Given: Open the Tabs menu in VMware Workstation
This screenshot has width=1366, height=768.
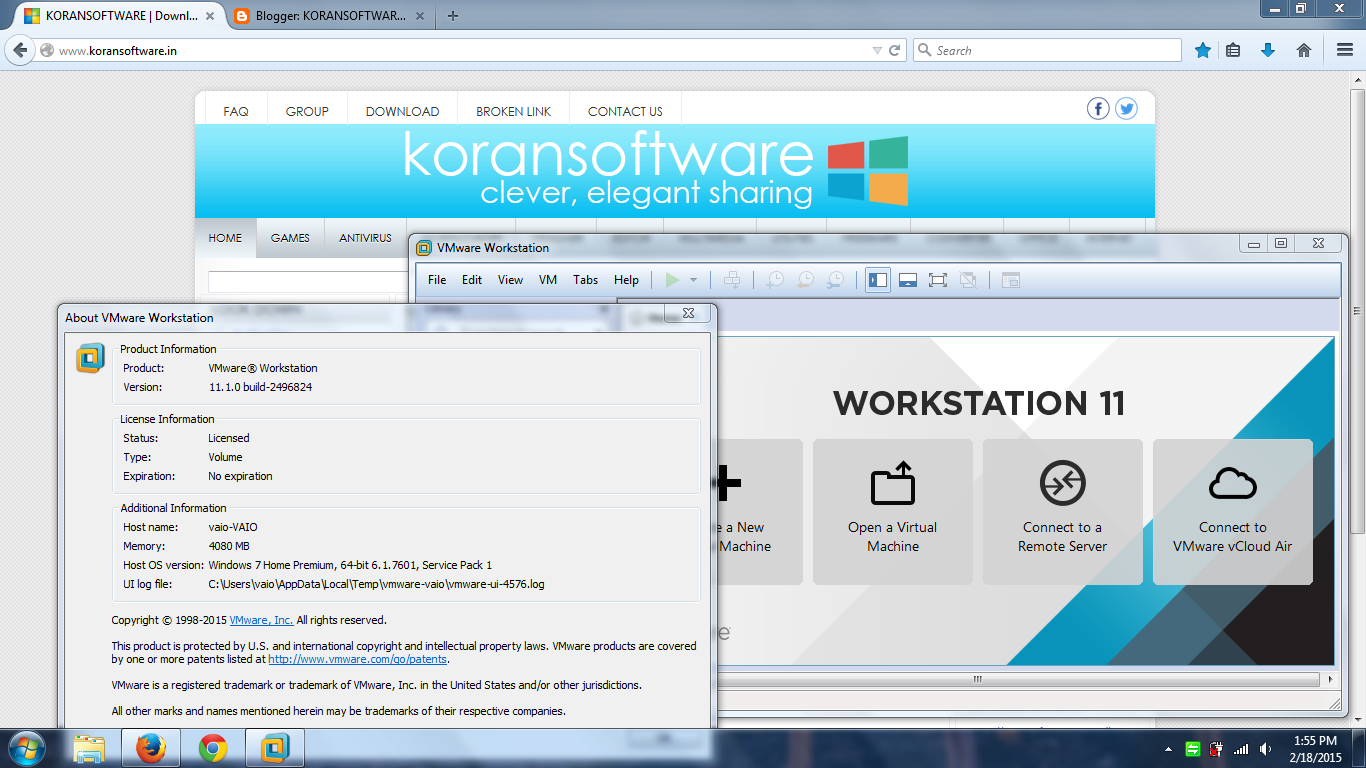Looking at the screenshot, I should point(586,280).
